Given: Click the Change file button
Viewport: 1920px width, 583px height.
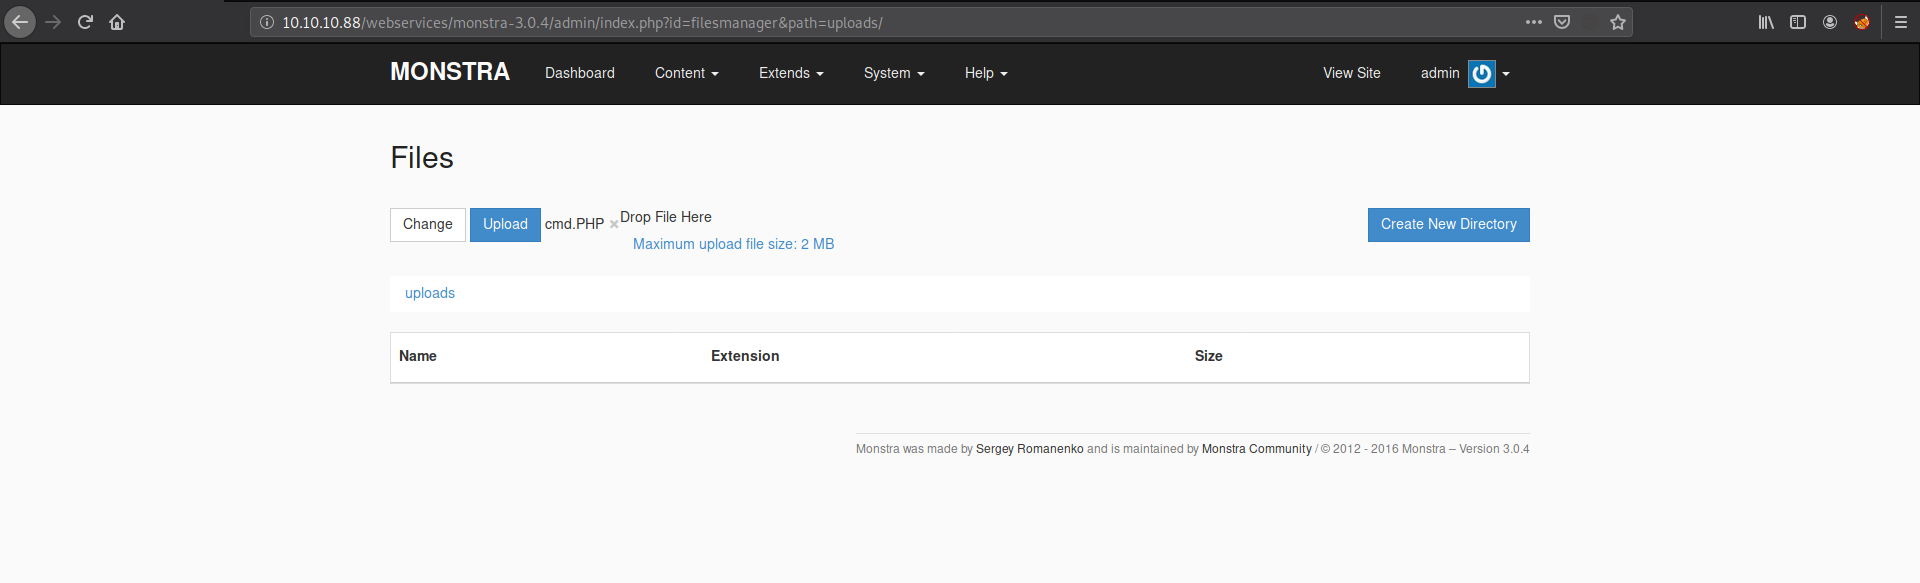Looking at the screenshot, I should [x=428, y=224].
